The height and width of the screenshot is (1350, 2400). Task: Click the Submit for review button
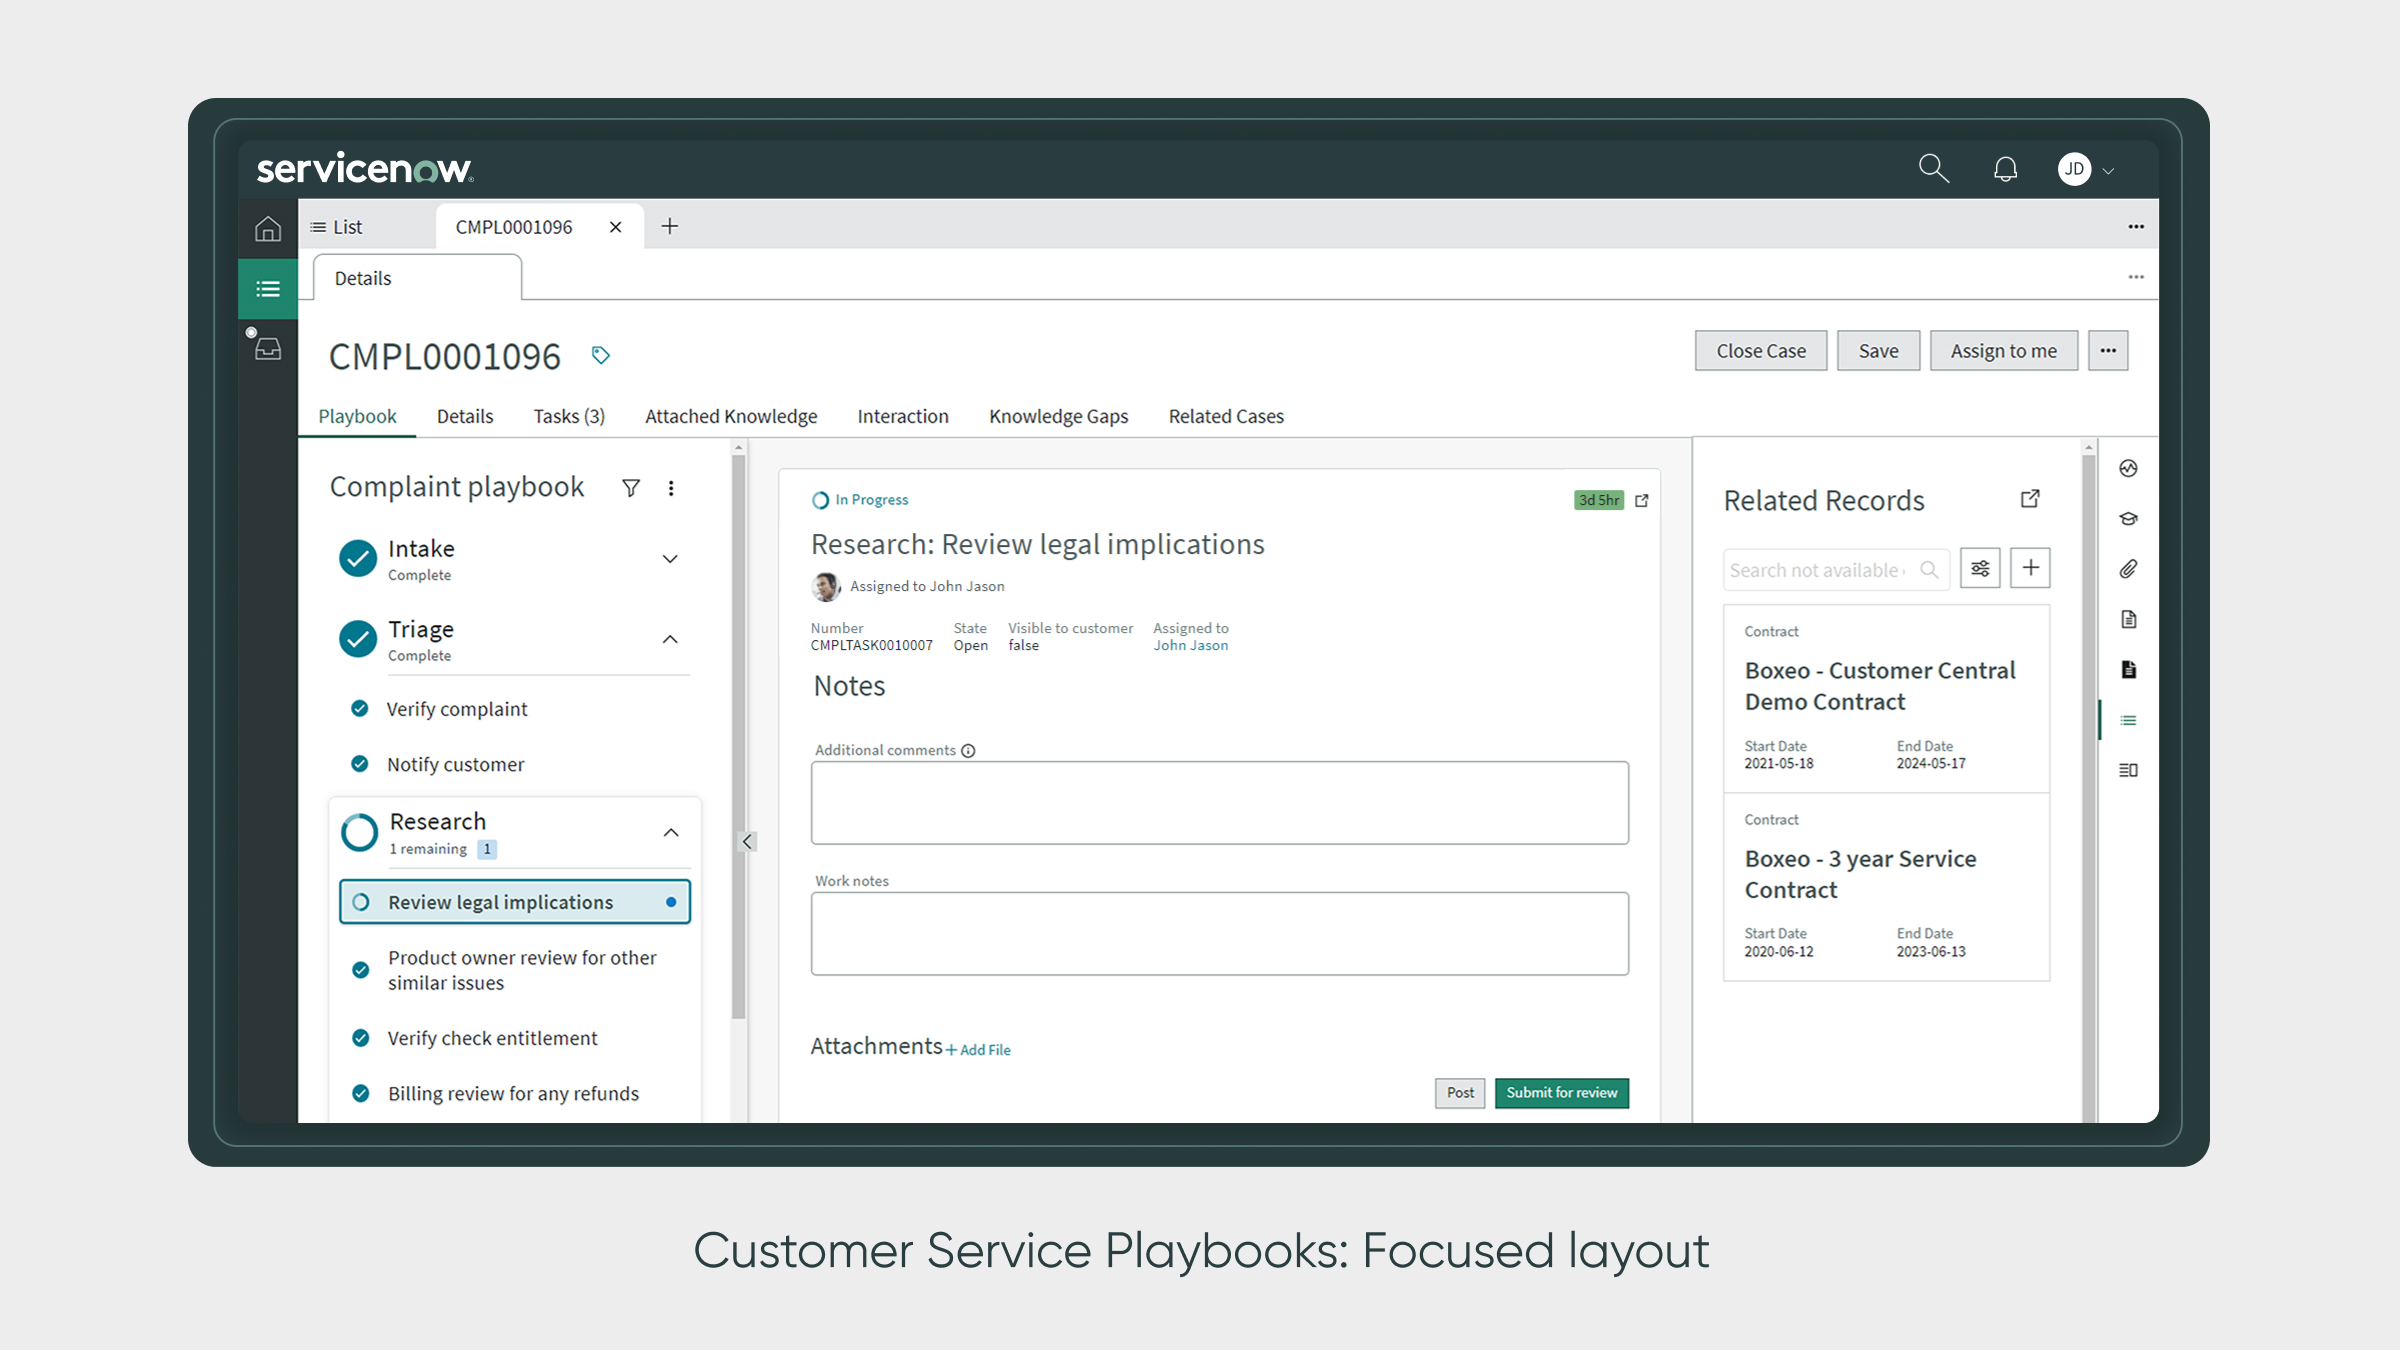(1561, 1093)
